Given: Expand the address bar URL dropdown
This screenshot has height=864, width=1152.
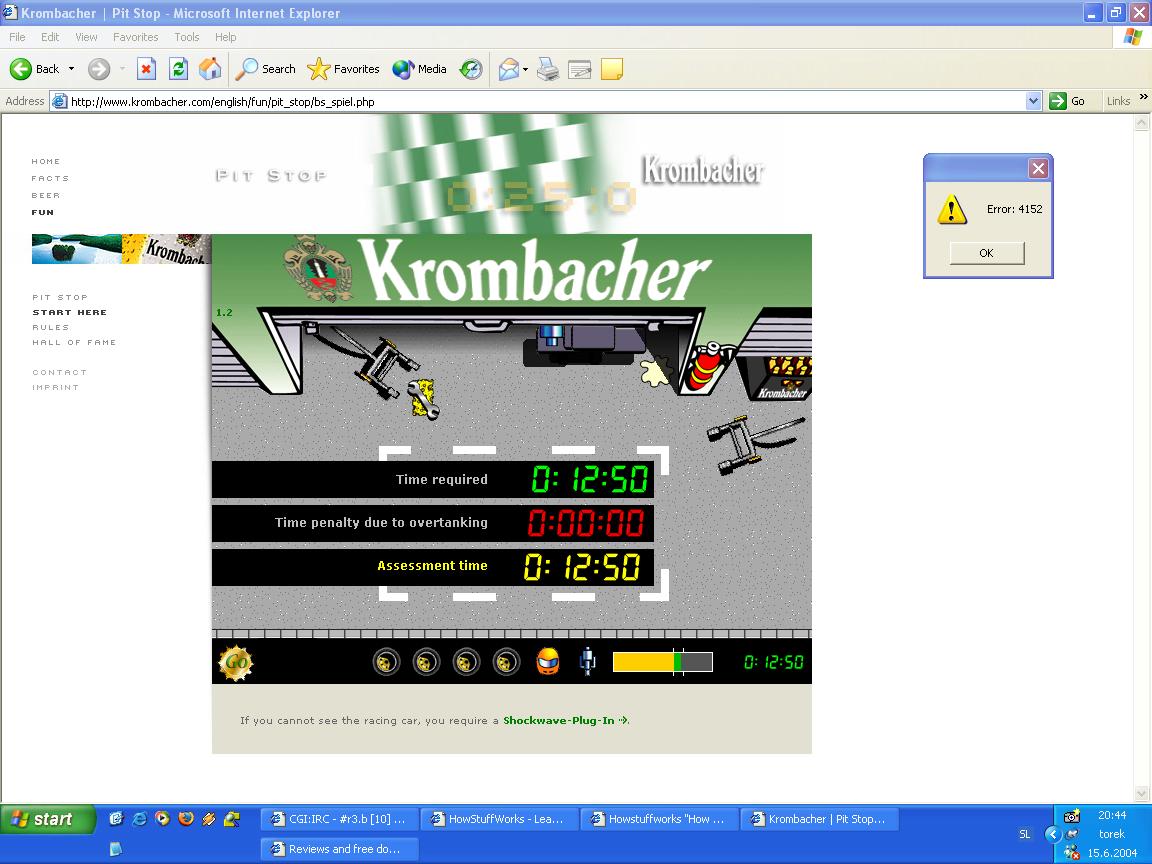Looking at the screenshot, I should (1034, 101).
